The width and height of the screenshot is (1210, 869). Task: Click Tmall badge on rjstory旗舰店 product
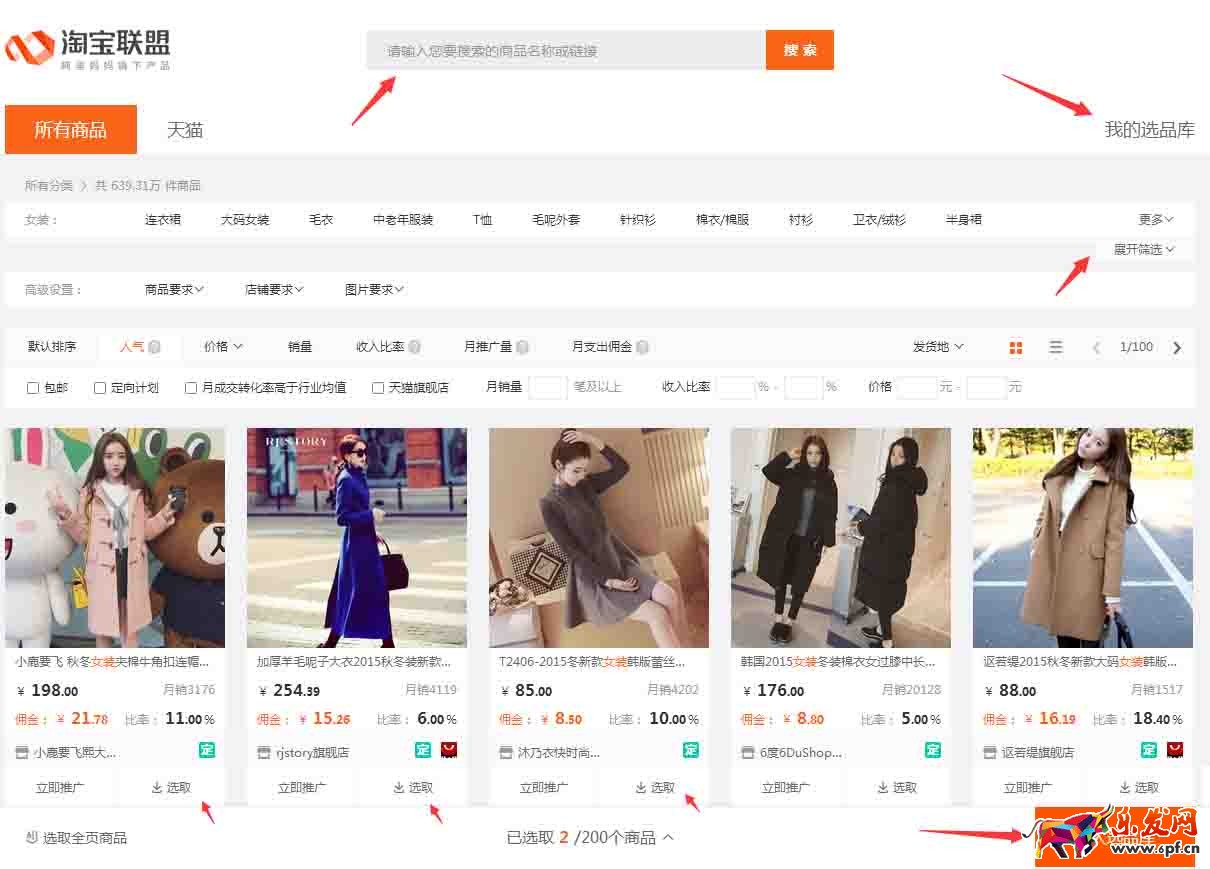[449, 750]
